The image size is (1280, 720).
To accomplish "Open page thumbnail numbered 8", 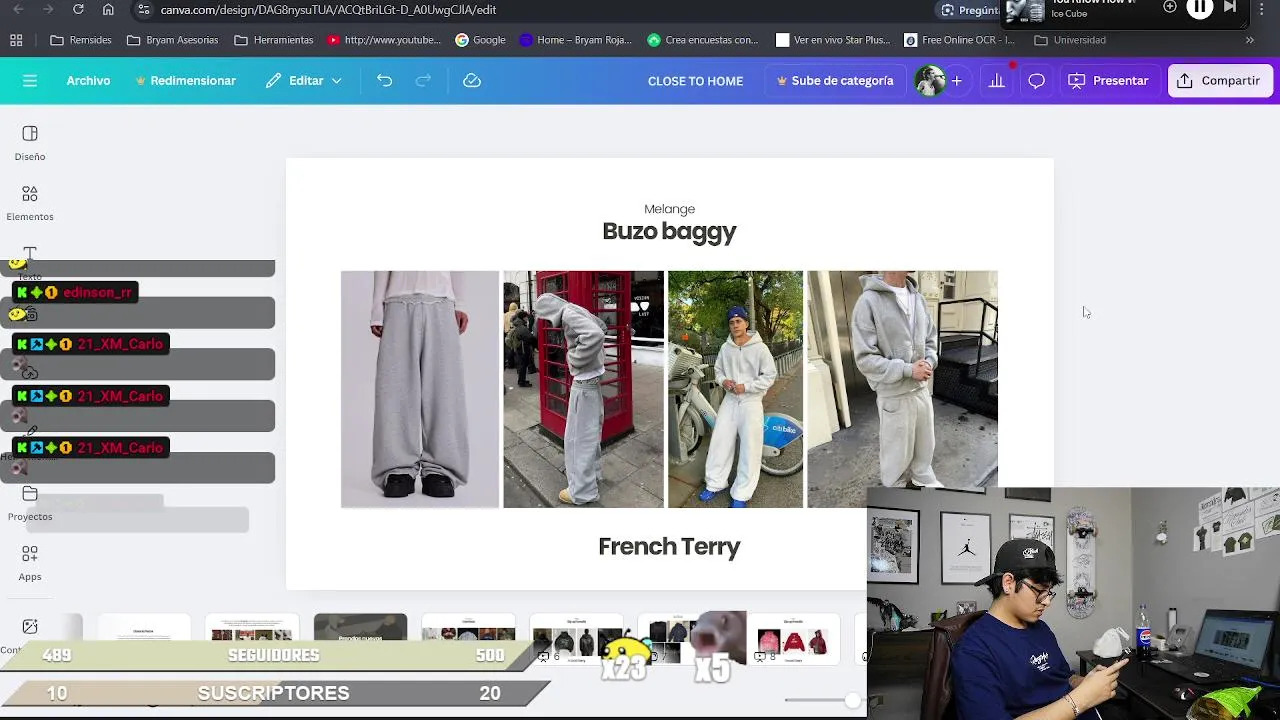I will point(792,639).
